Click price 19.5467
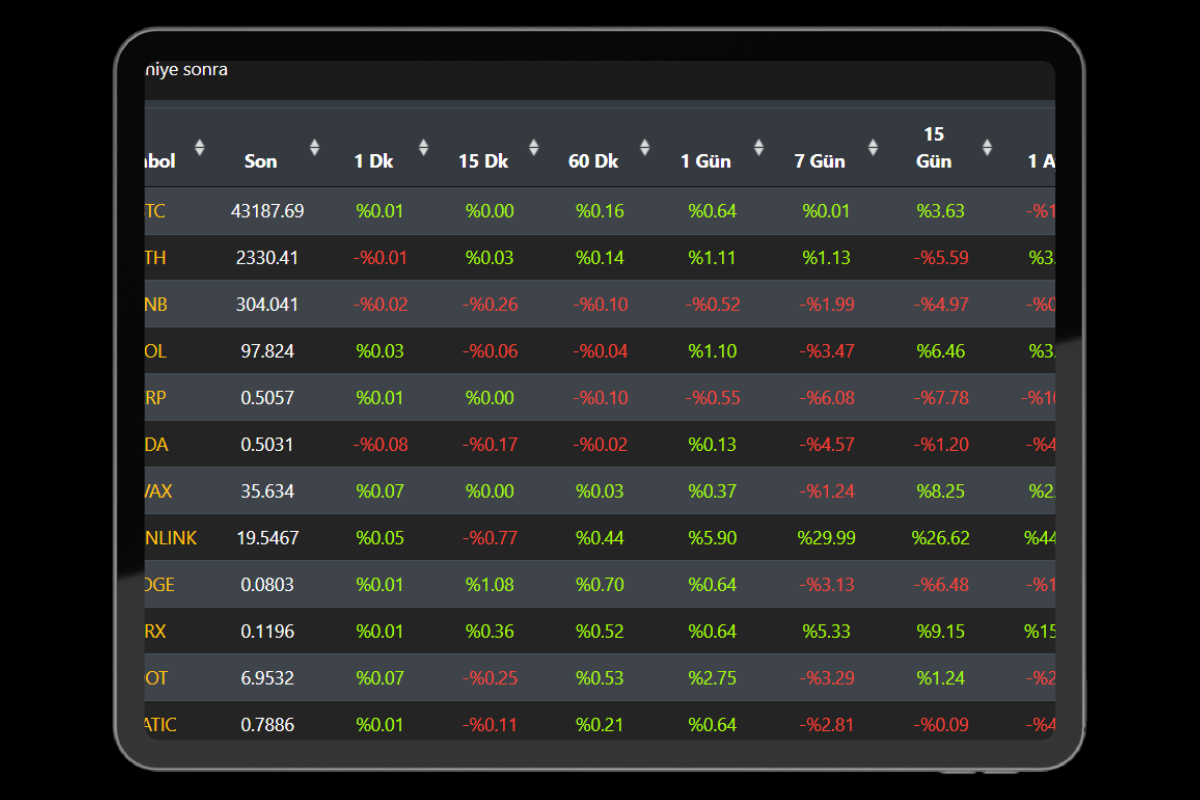This screenshot has height=800, width=1200. click(x=267, y=538)
